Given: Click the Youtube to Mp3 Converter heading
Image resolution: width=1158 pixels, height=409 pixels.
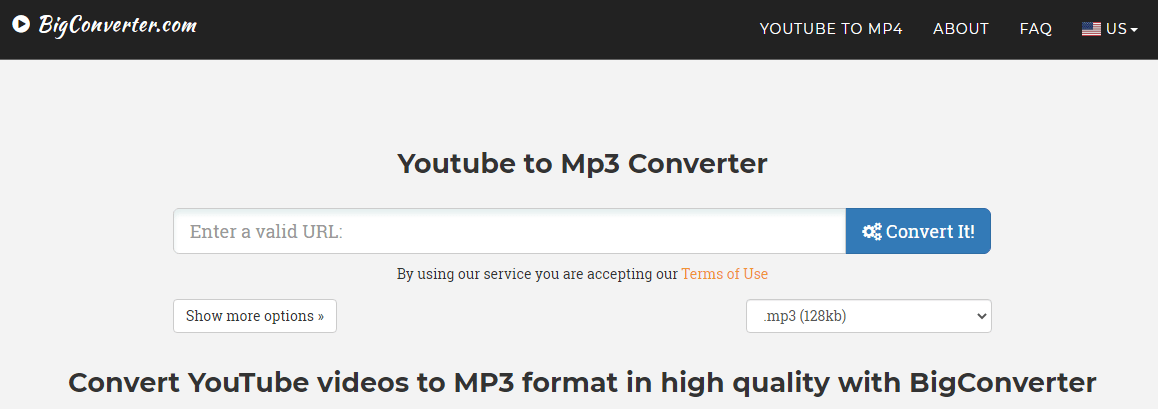Looking at the screenshot, I should 582,163.
